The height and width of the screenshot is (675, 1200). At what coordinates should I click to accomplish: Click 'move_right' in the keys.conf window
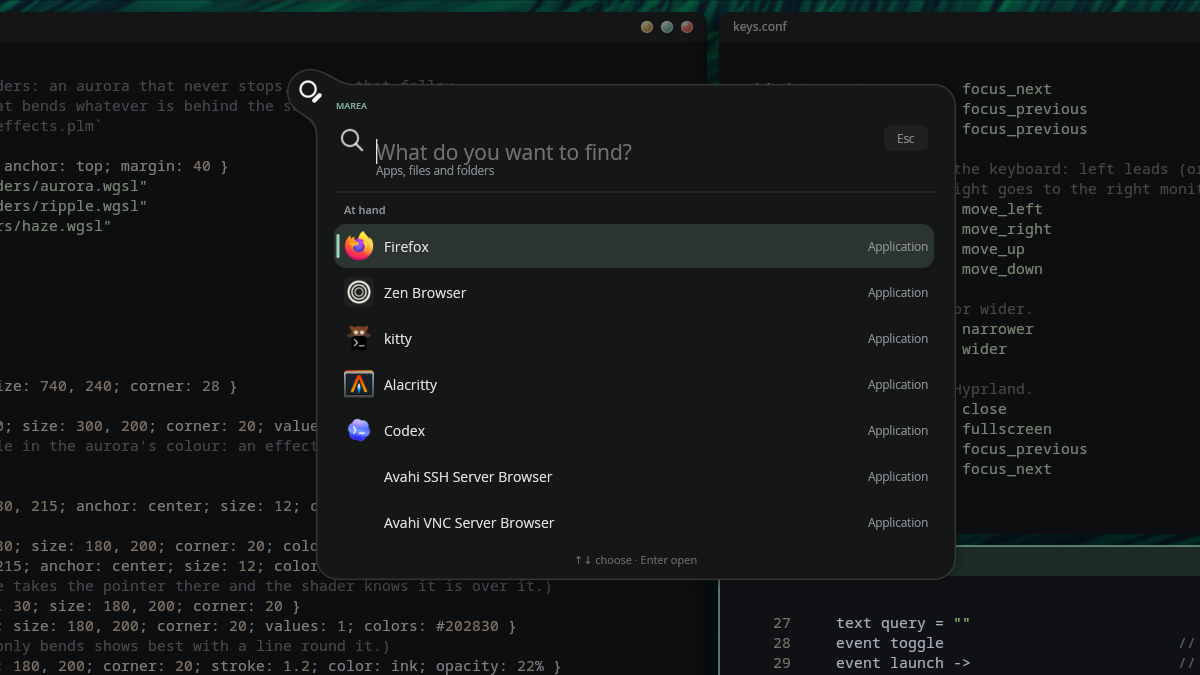tap(1007, 229)
